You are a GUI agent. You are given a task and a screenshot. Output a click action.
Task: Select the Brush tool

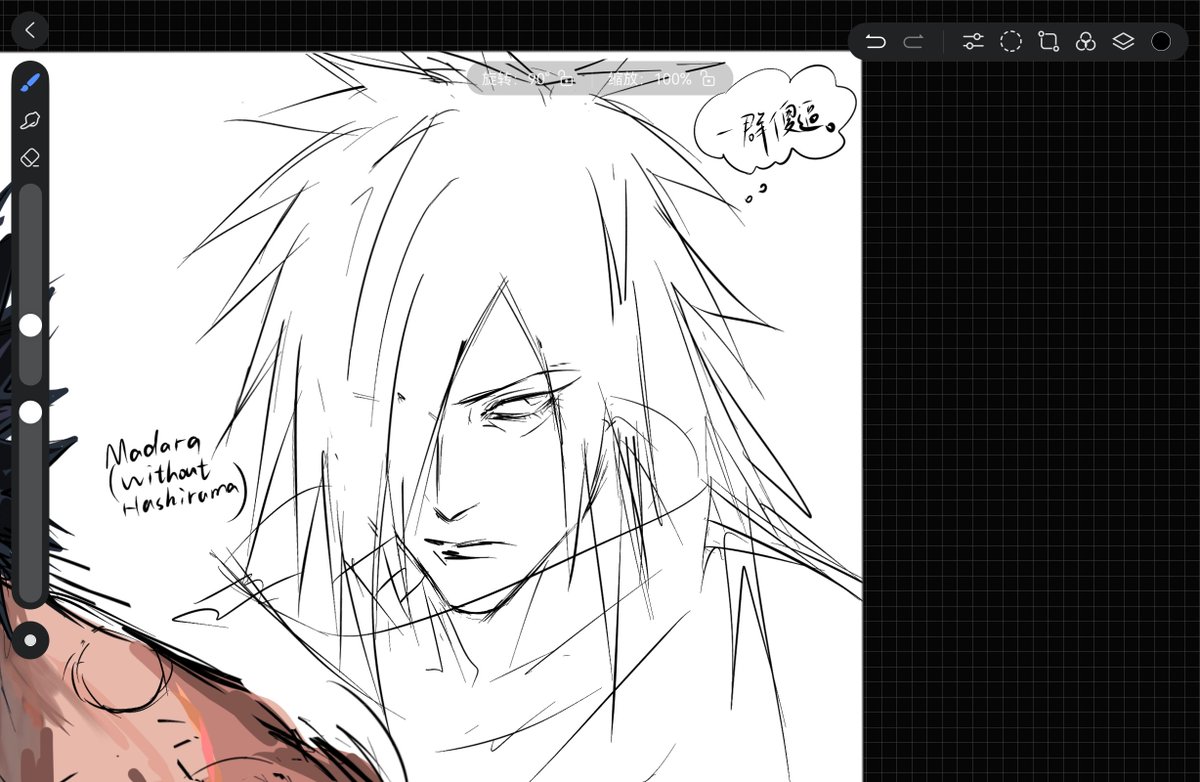click(30, 83)
